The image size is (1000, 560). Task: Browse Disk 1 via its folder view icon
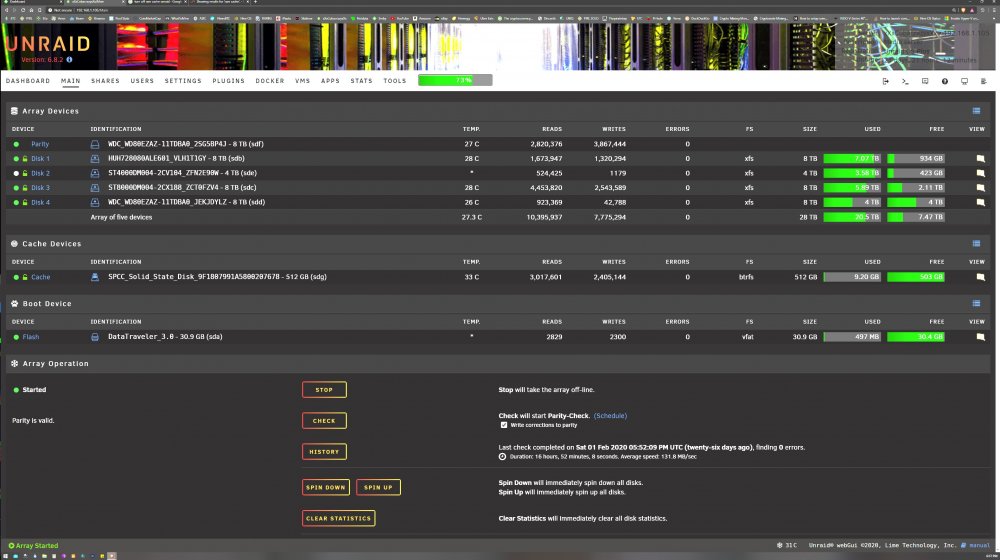pyautogui.click(x=980, y=159)
